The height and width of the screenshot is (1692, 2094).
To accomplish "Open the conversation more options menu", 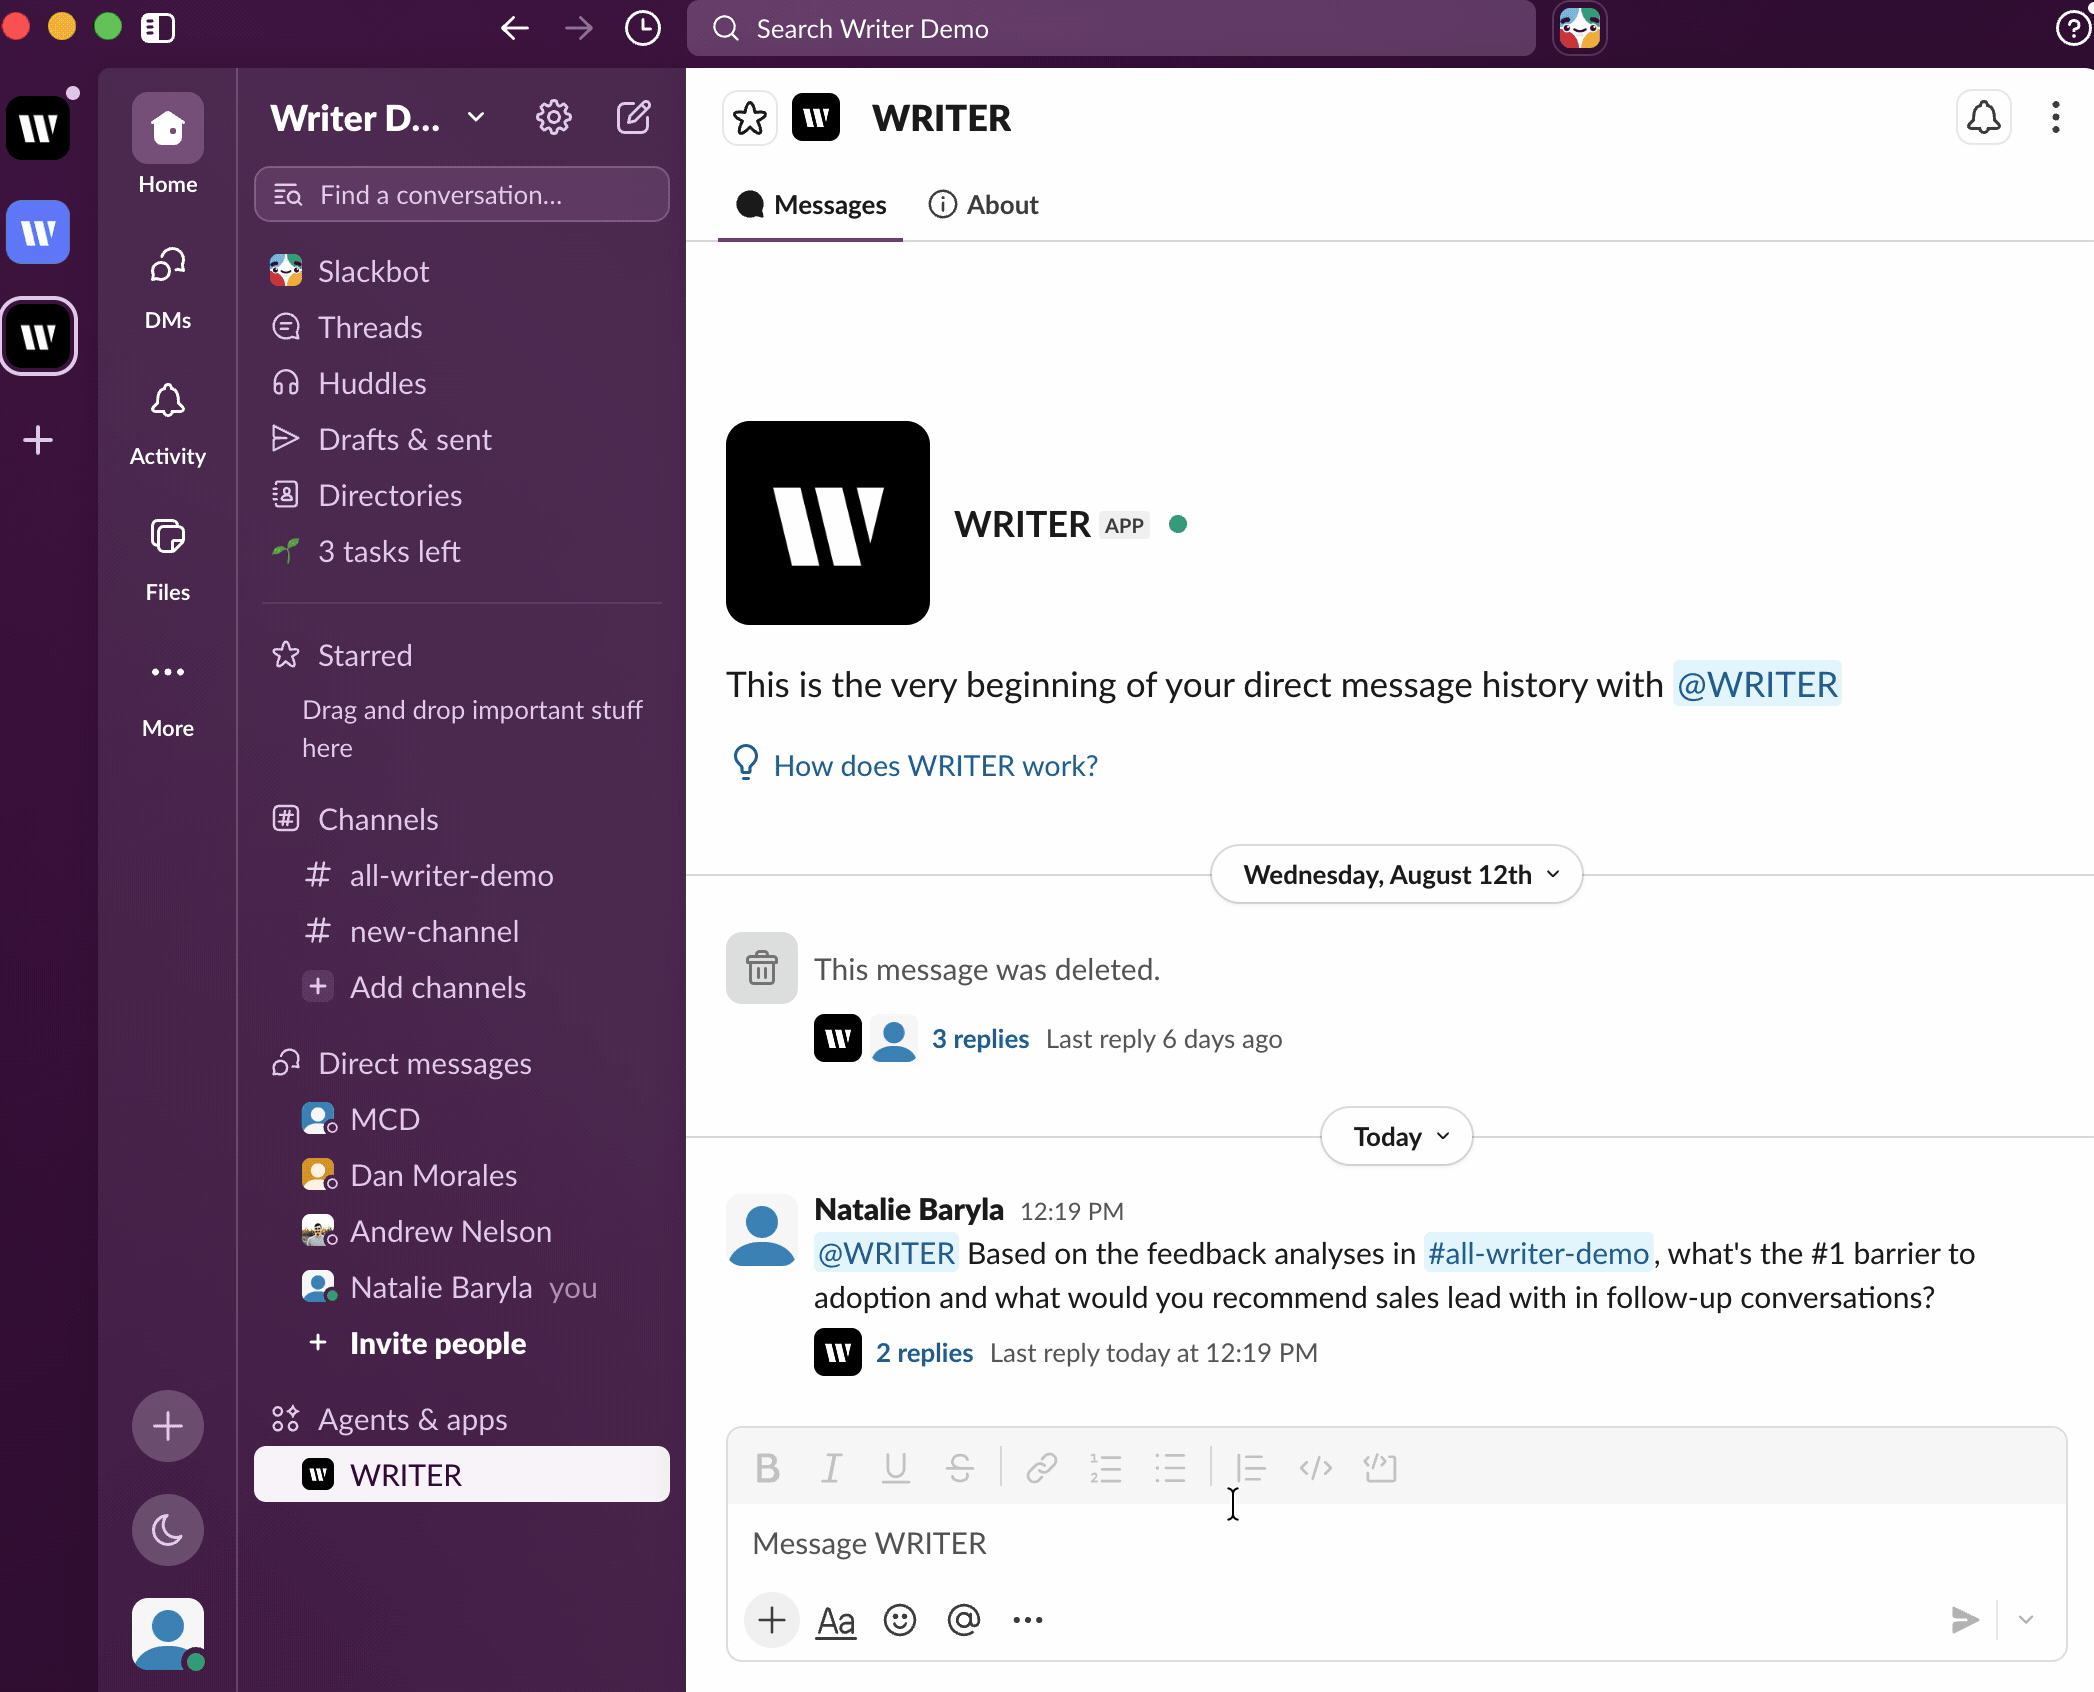I will pos(2056,118).
